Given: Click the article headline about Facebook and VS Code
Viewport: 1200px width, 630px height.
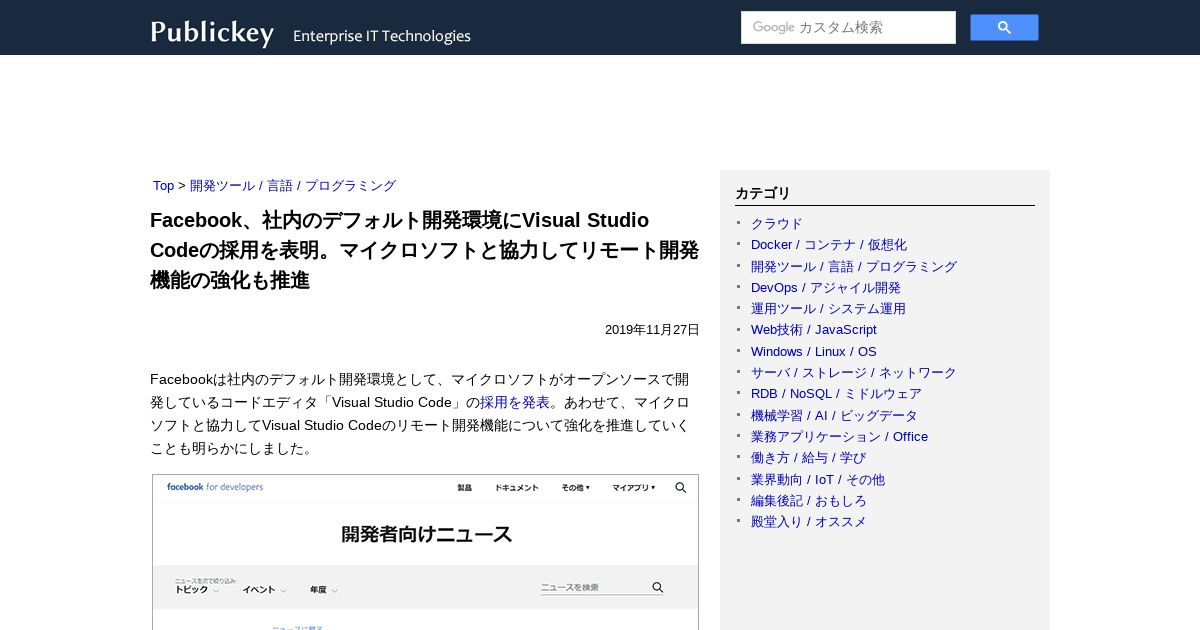Looking at the screenshot, I should [x=424, y=250].
